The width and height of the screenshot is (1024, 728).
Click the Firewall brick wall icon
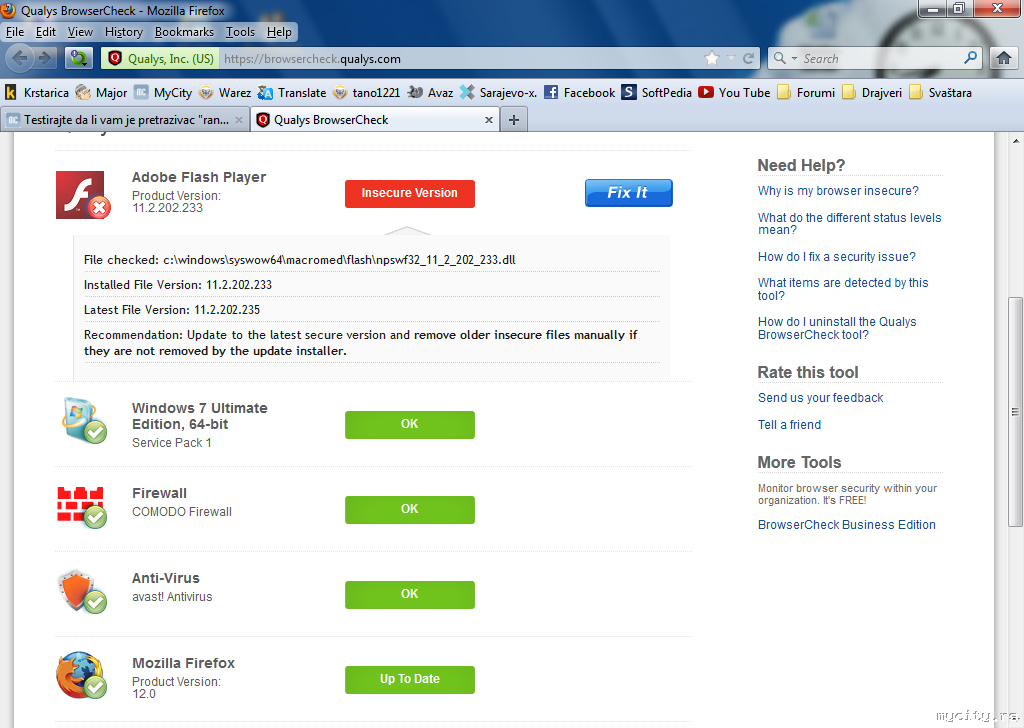coord(82,507)
